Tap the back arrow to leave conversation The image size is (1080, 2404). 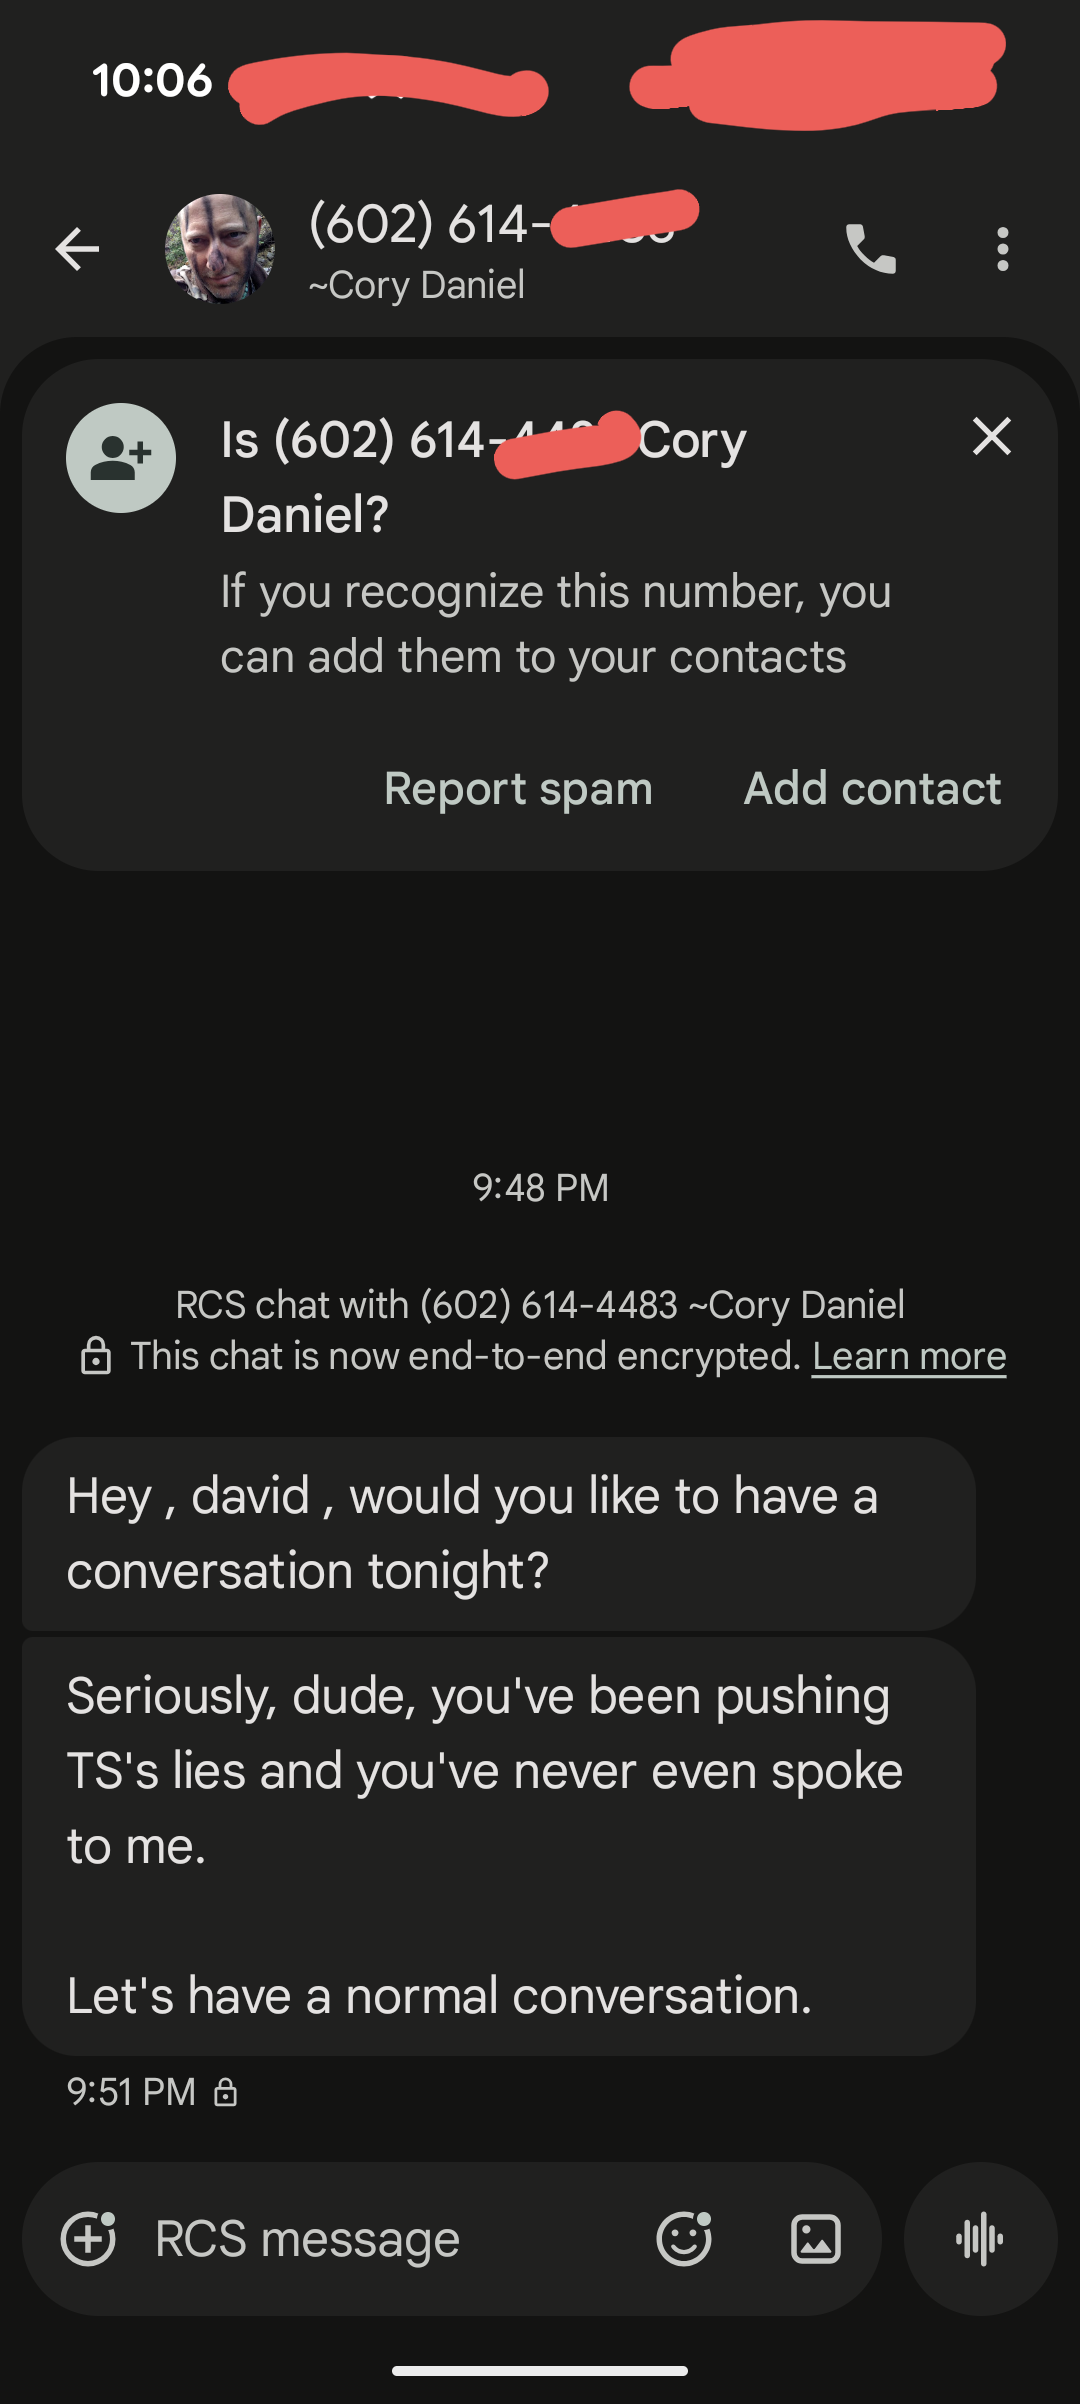click(x=77, y=249)
